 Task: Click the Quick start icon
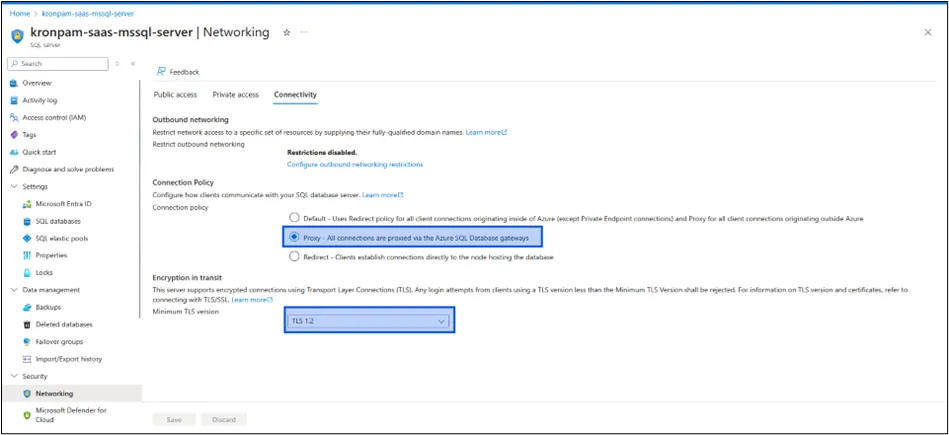[x=14, y=152]
